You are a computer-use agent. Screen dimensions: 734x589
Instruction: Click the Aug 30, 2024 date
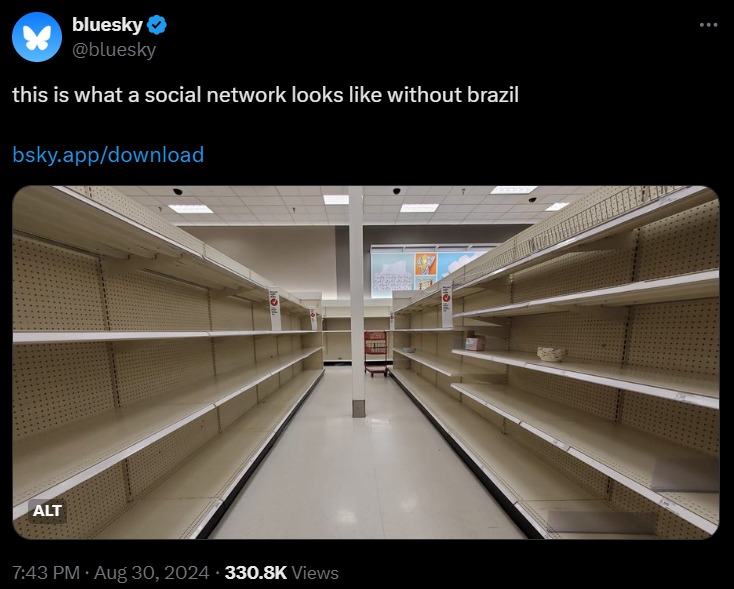(151, 573)
